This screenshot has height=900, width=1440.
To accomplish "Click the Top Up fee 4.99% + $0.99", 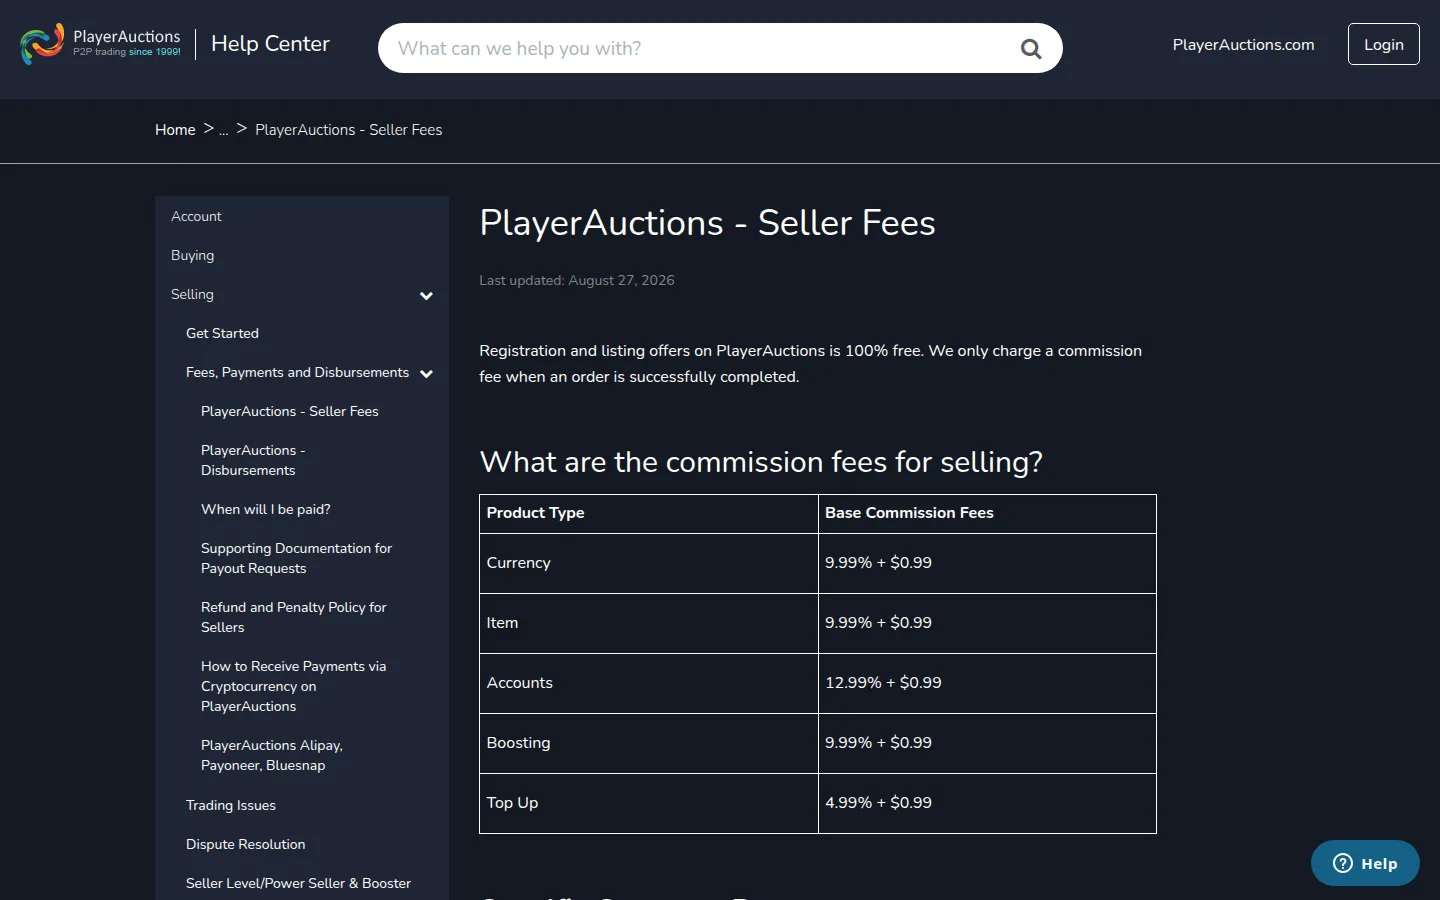I will (878, 803).
